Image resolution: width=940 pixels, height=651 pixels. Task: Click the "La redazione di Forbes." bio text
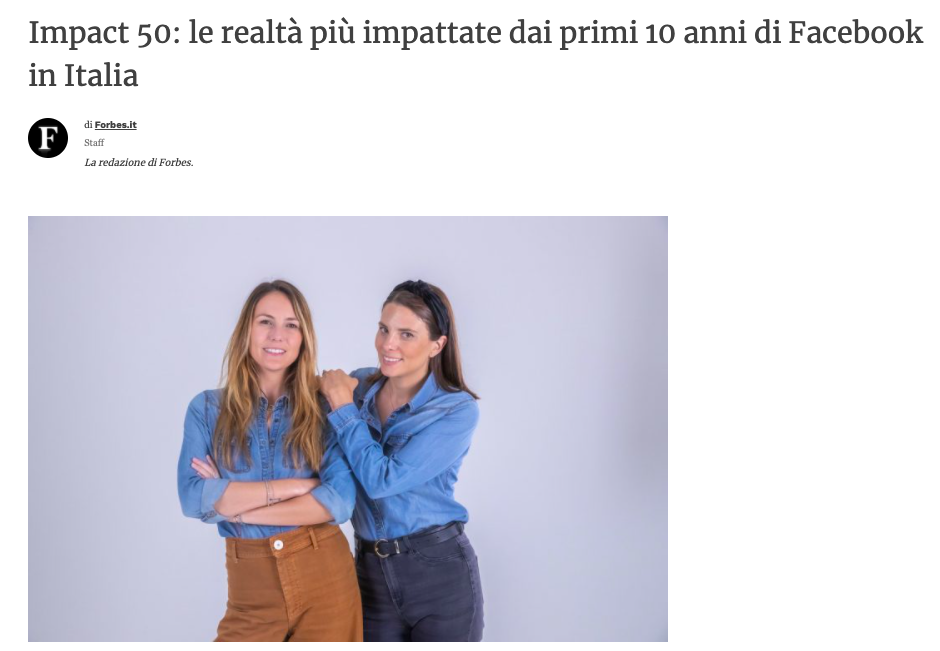pyautogui.click(x=139, y=162)
